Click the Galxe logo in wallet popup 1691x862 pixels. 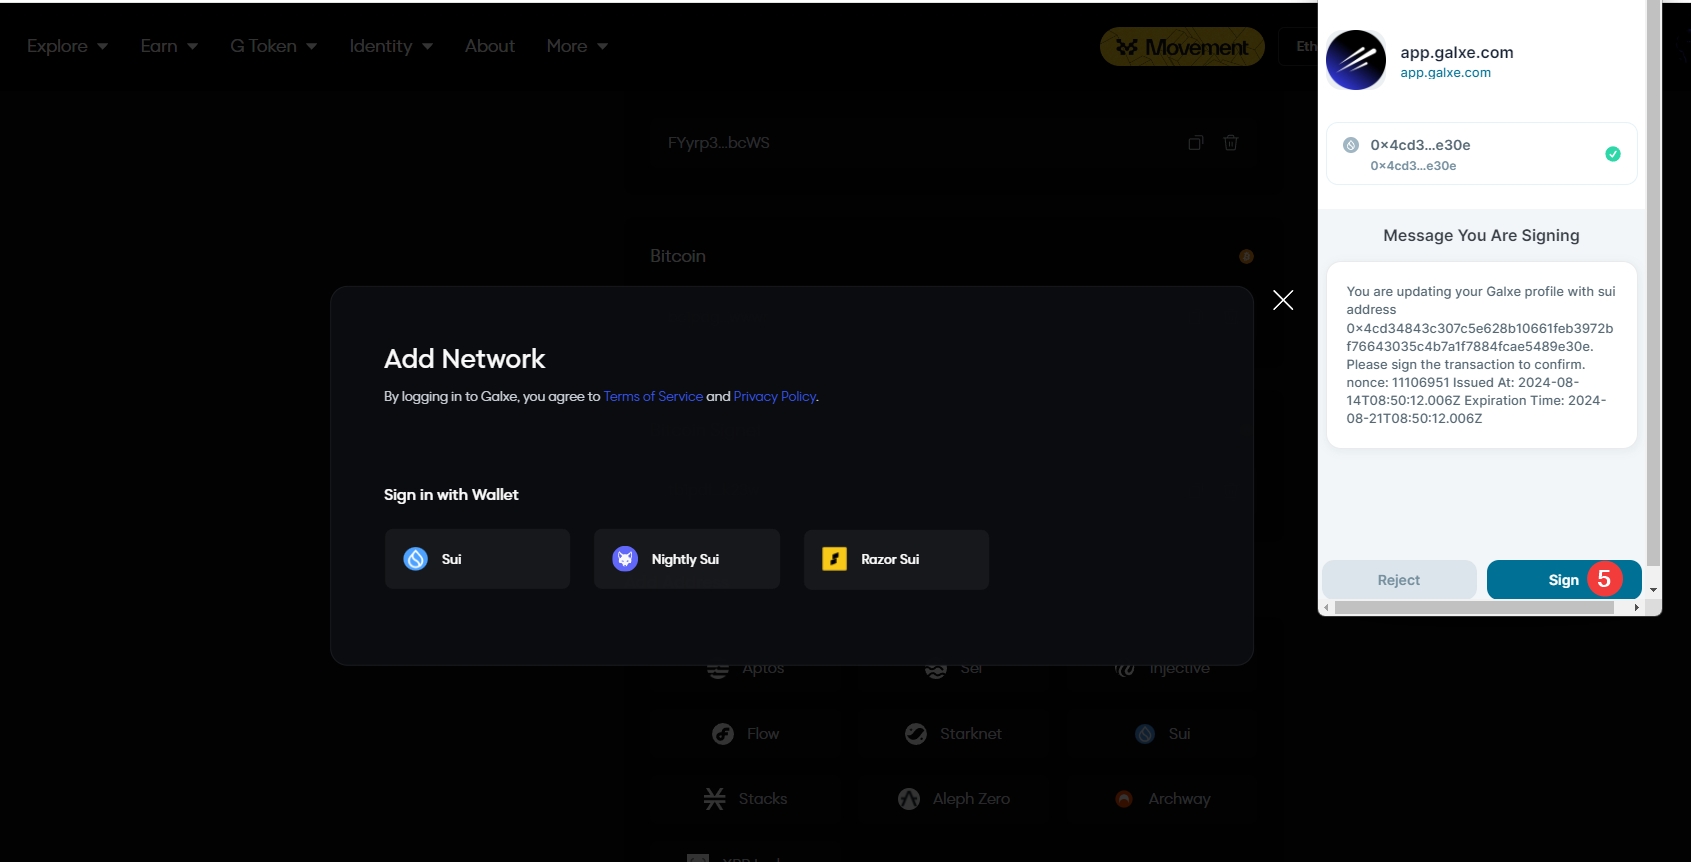point(1355,60)
